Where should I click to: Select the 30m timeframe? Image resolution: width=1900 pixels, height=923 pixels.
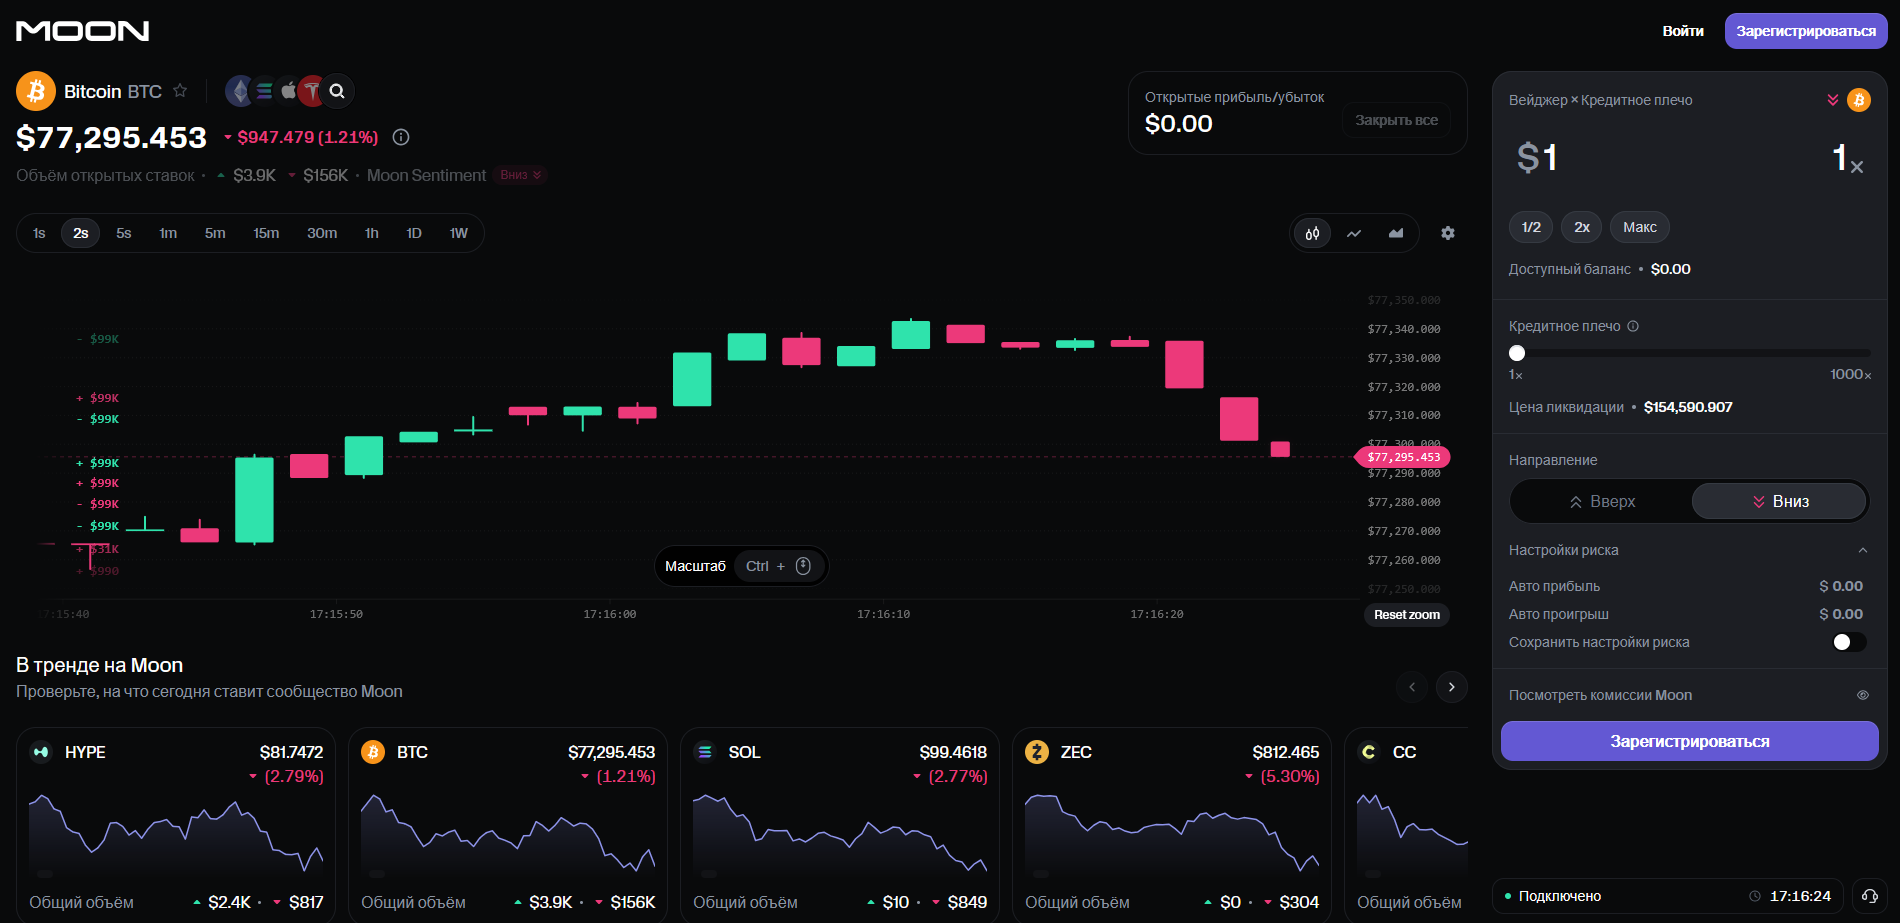click(322, 233)
